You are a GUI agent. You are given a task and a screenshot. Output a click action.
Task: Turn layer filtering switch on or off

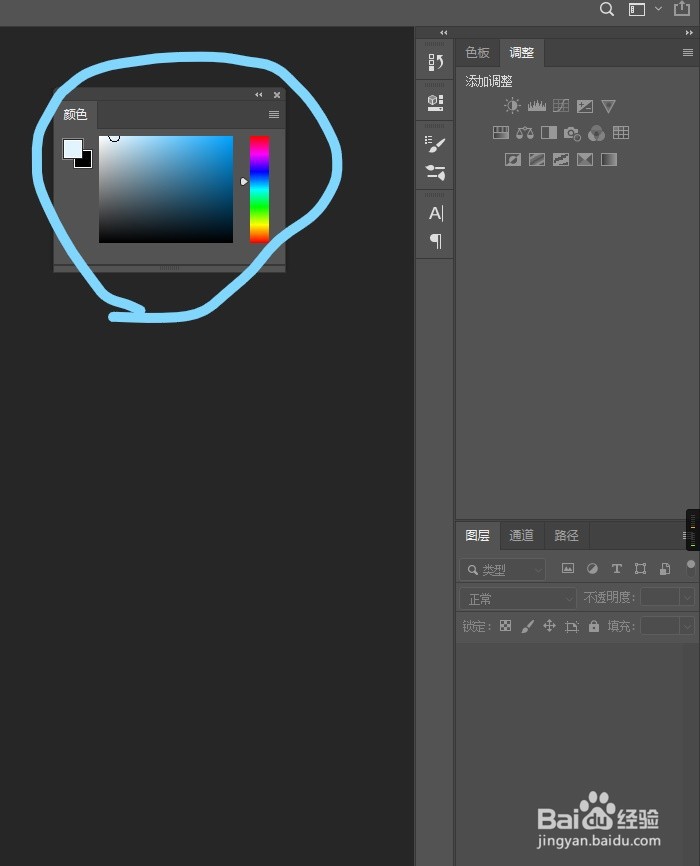691,568
